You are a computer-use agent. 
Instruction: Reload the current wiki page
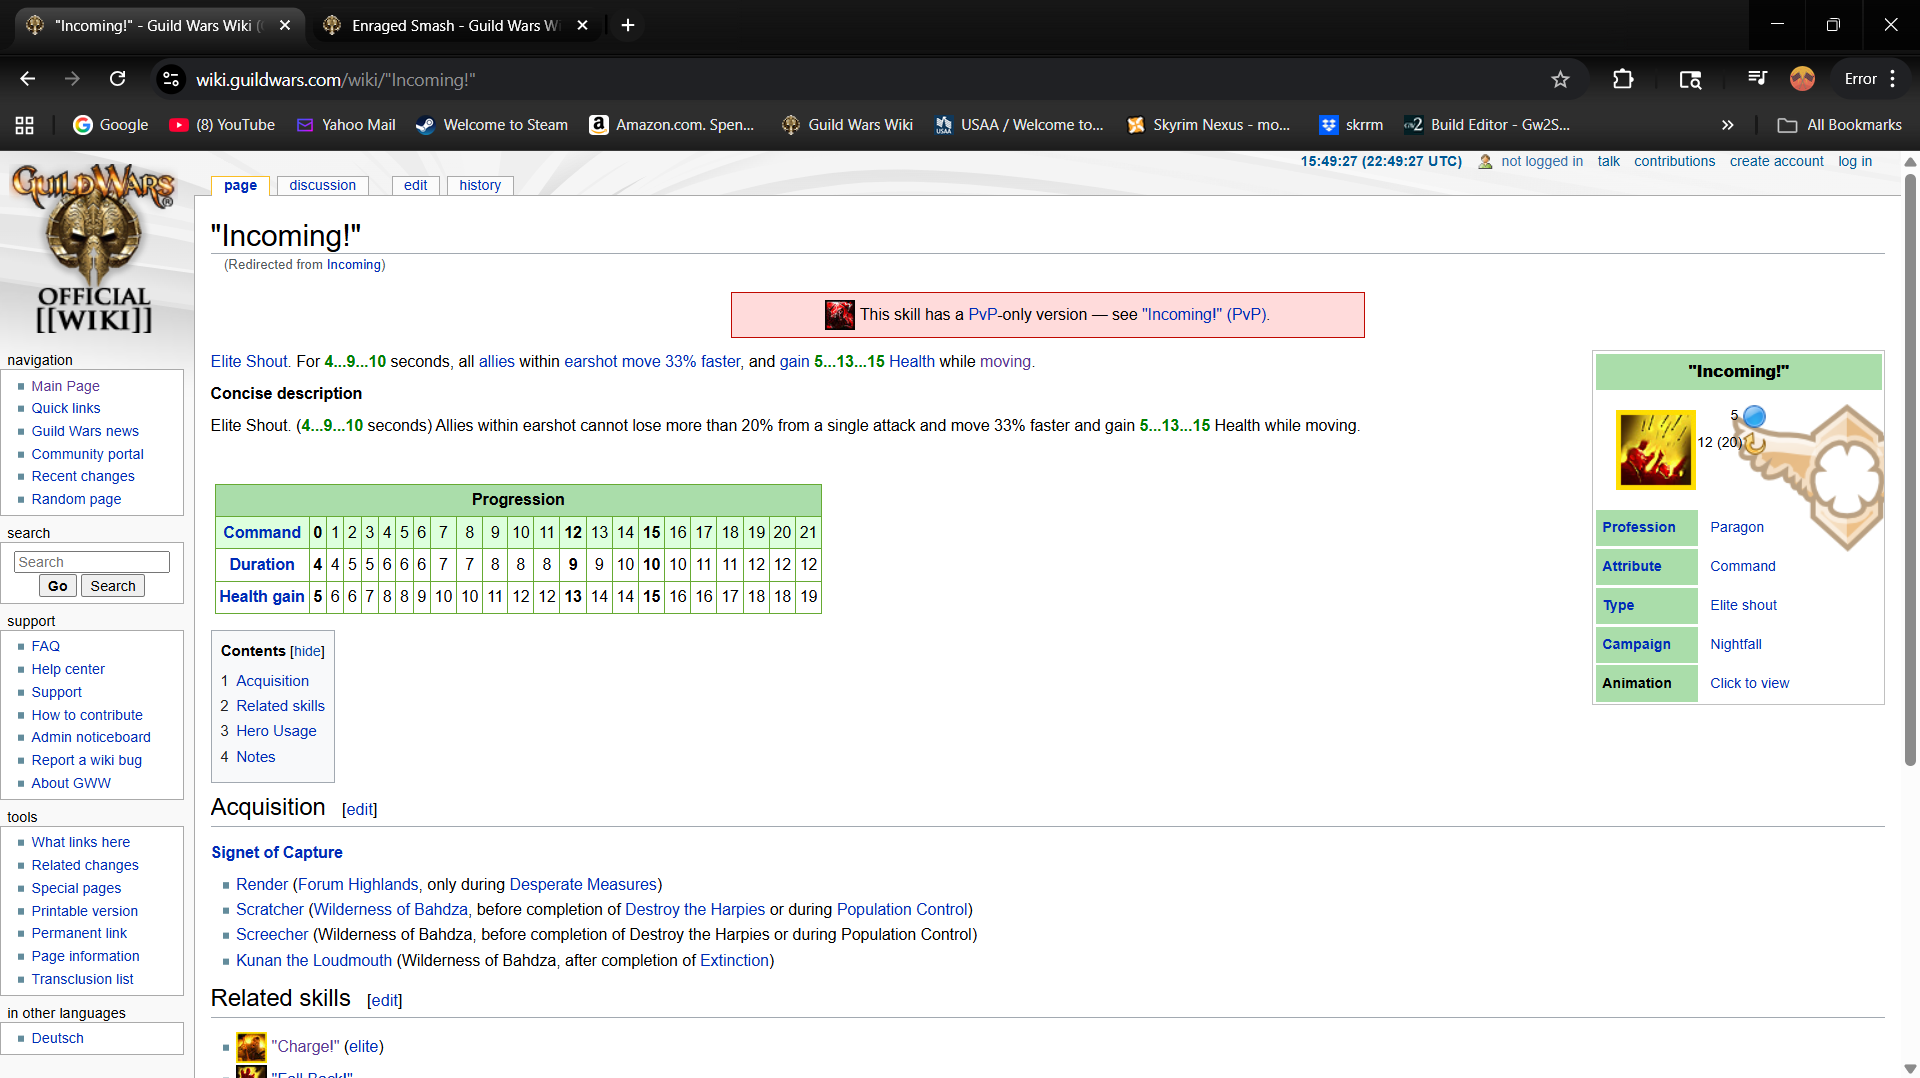pyautogui.click(x=118, y=79)
